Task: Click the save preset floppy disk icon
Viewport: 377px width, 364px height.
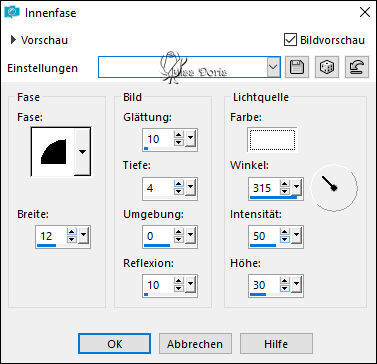Action: [297, 67]
